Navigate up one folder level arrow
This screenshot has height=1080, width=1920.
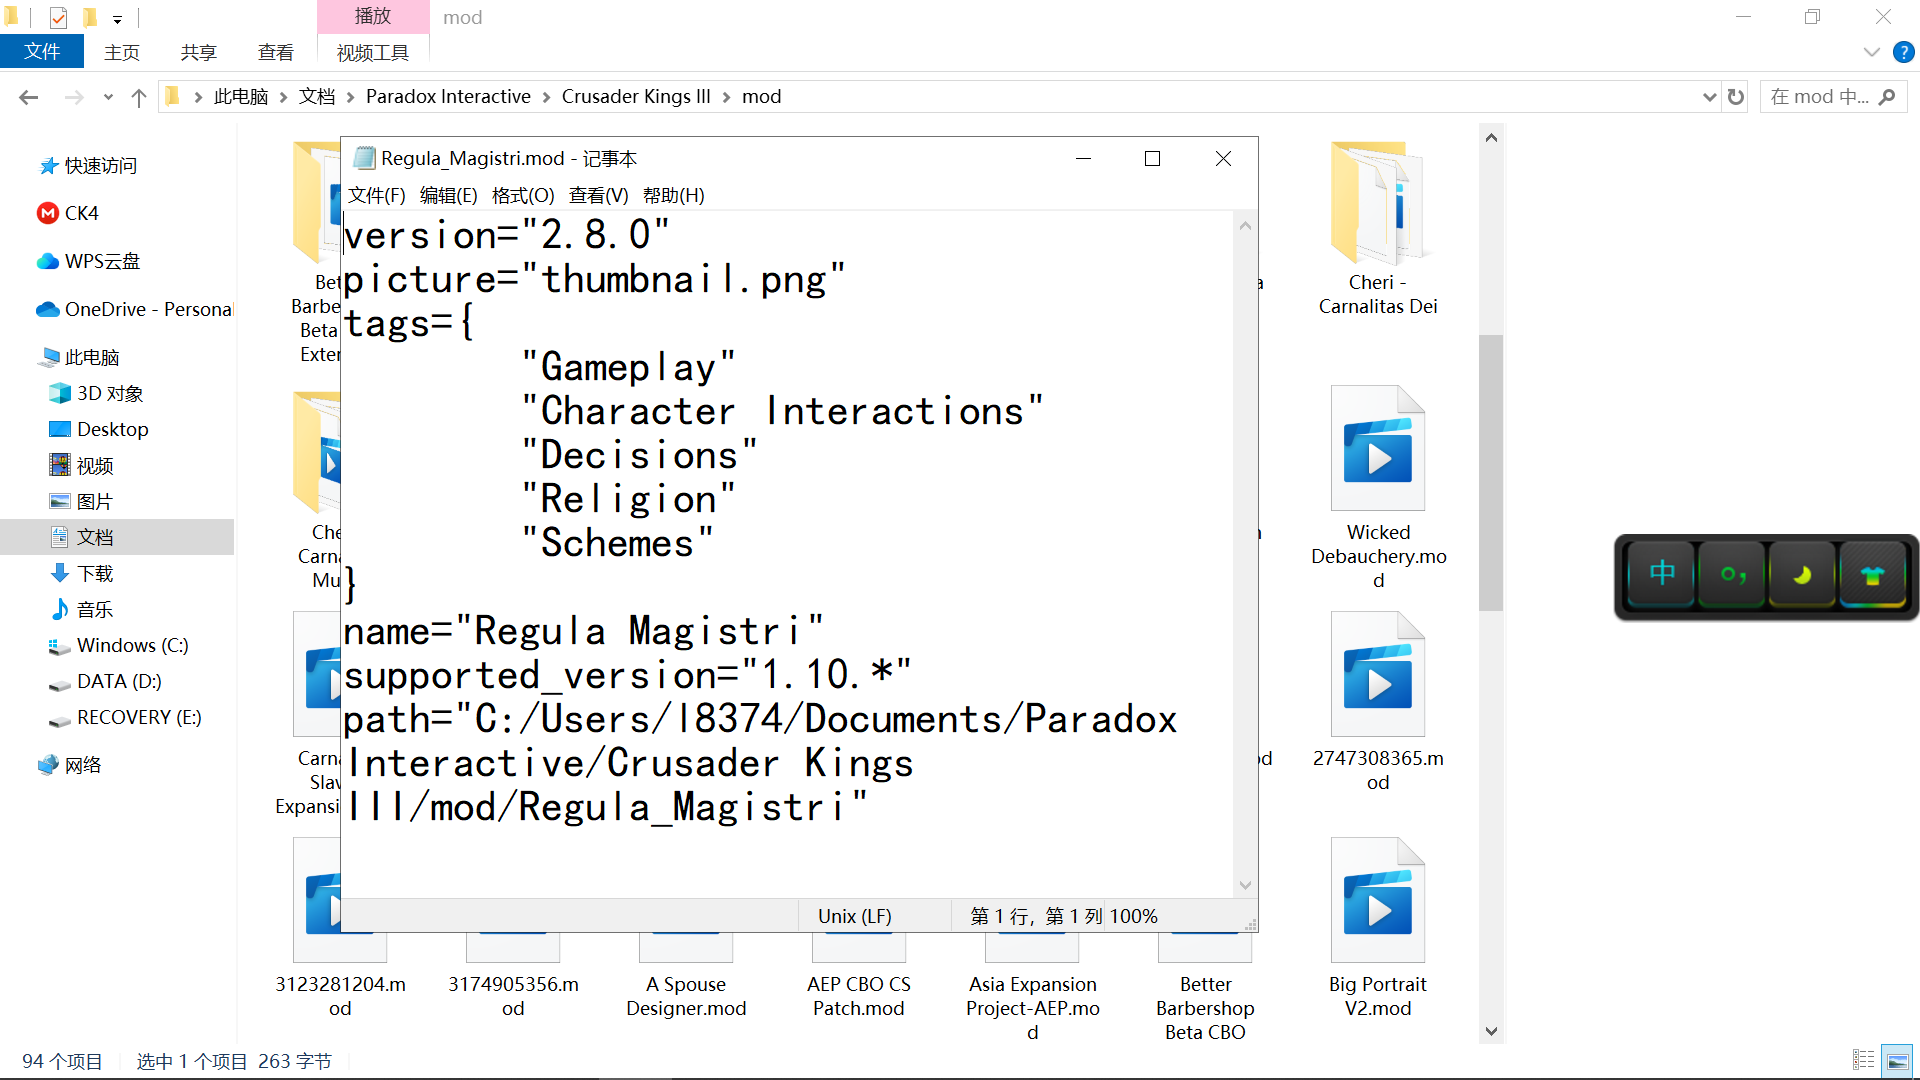click(139, 97)
